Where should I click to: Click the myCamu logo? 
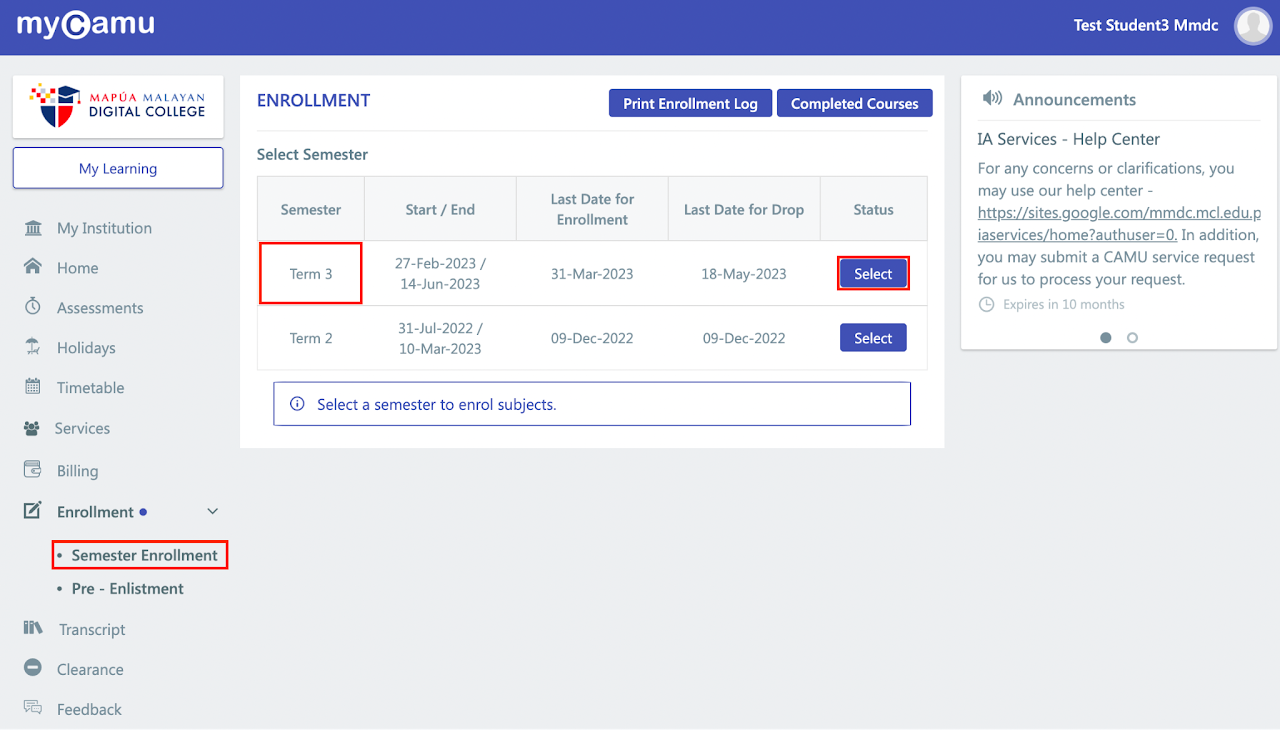point(86,25)
